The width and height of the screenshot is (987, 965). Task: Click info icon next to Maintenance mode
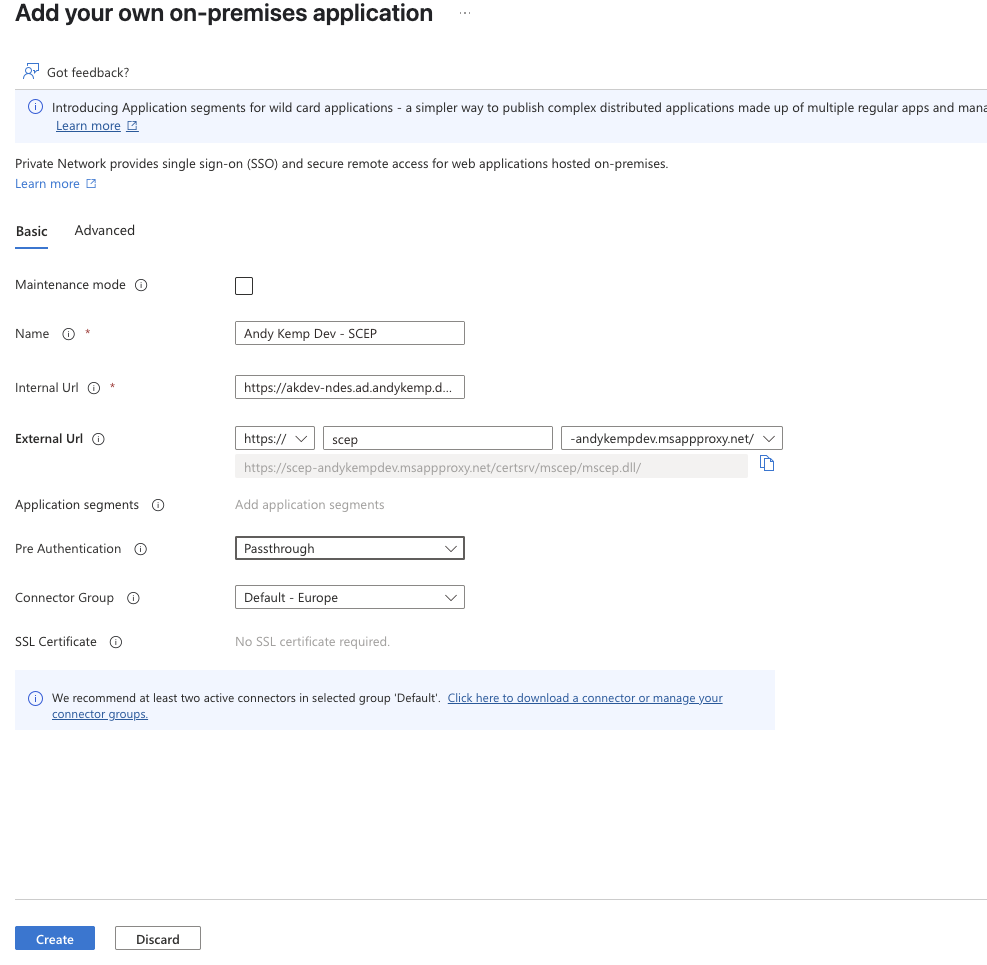[141, 285]
